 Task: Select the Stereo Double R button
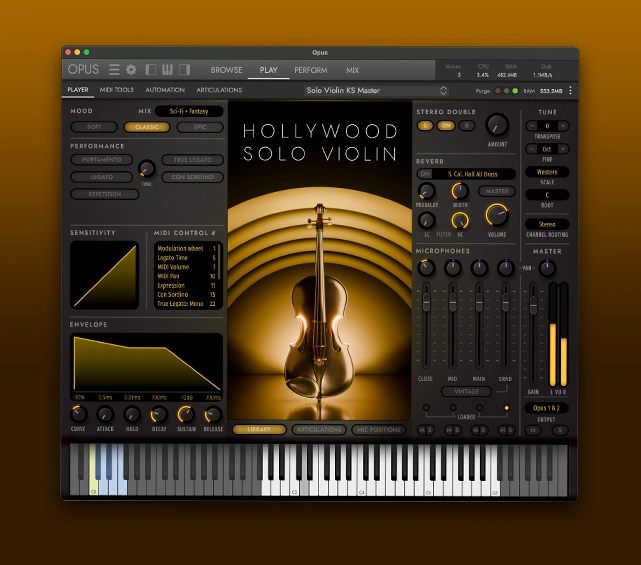pos(466,126)
